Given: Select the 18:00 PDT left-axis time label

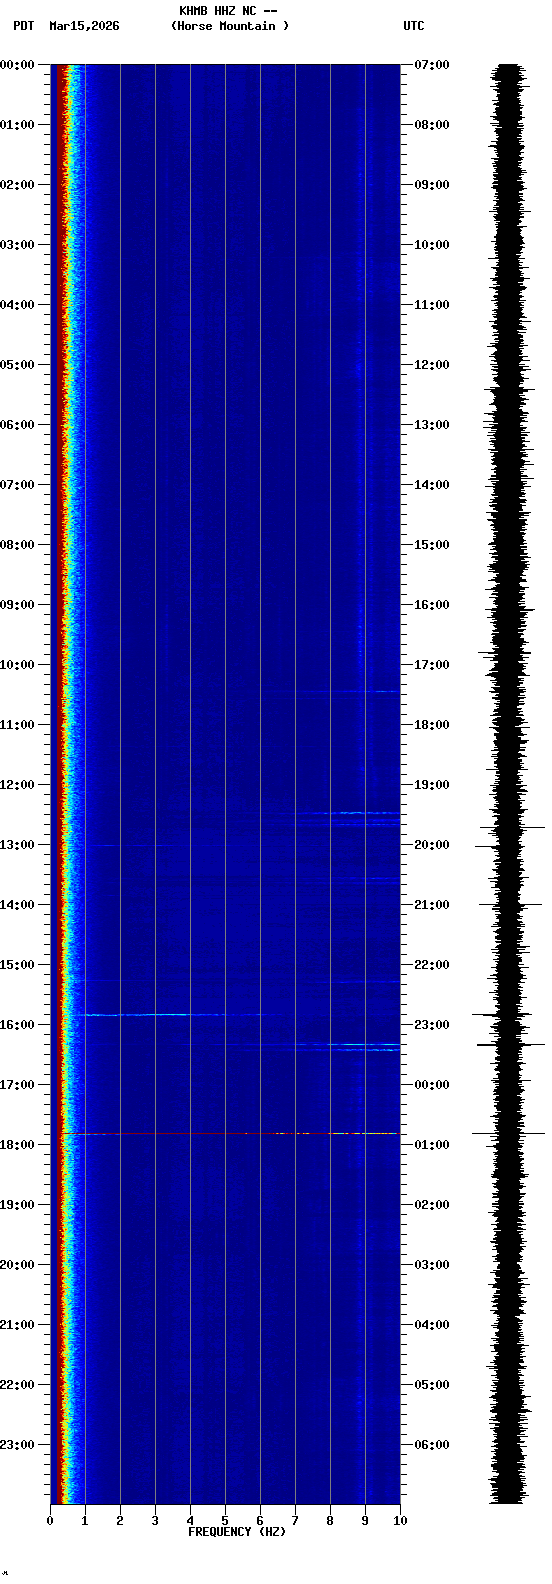Looking at the screenshot, I should click(17, 1145).
